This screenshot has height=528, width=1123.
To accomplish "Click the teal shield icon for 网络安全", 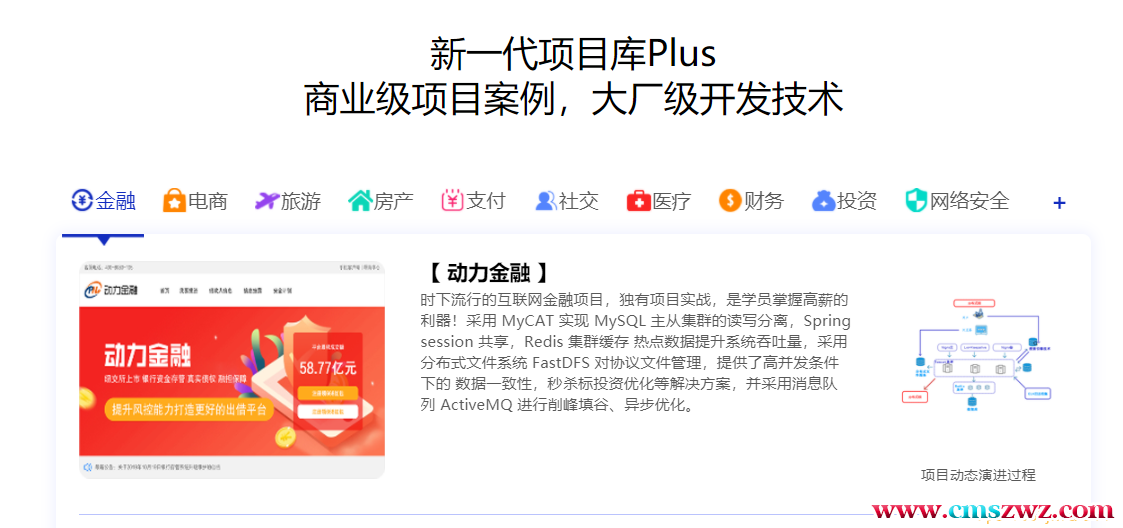I will pos(916,201).
